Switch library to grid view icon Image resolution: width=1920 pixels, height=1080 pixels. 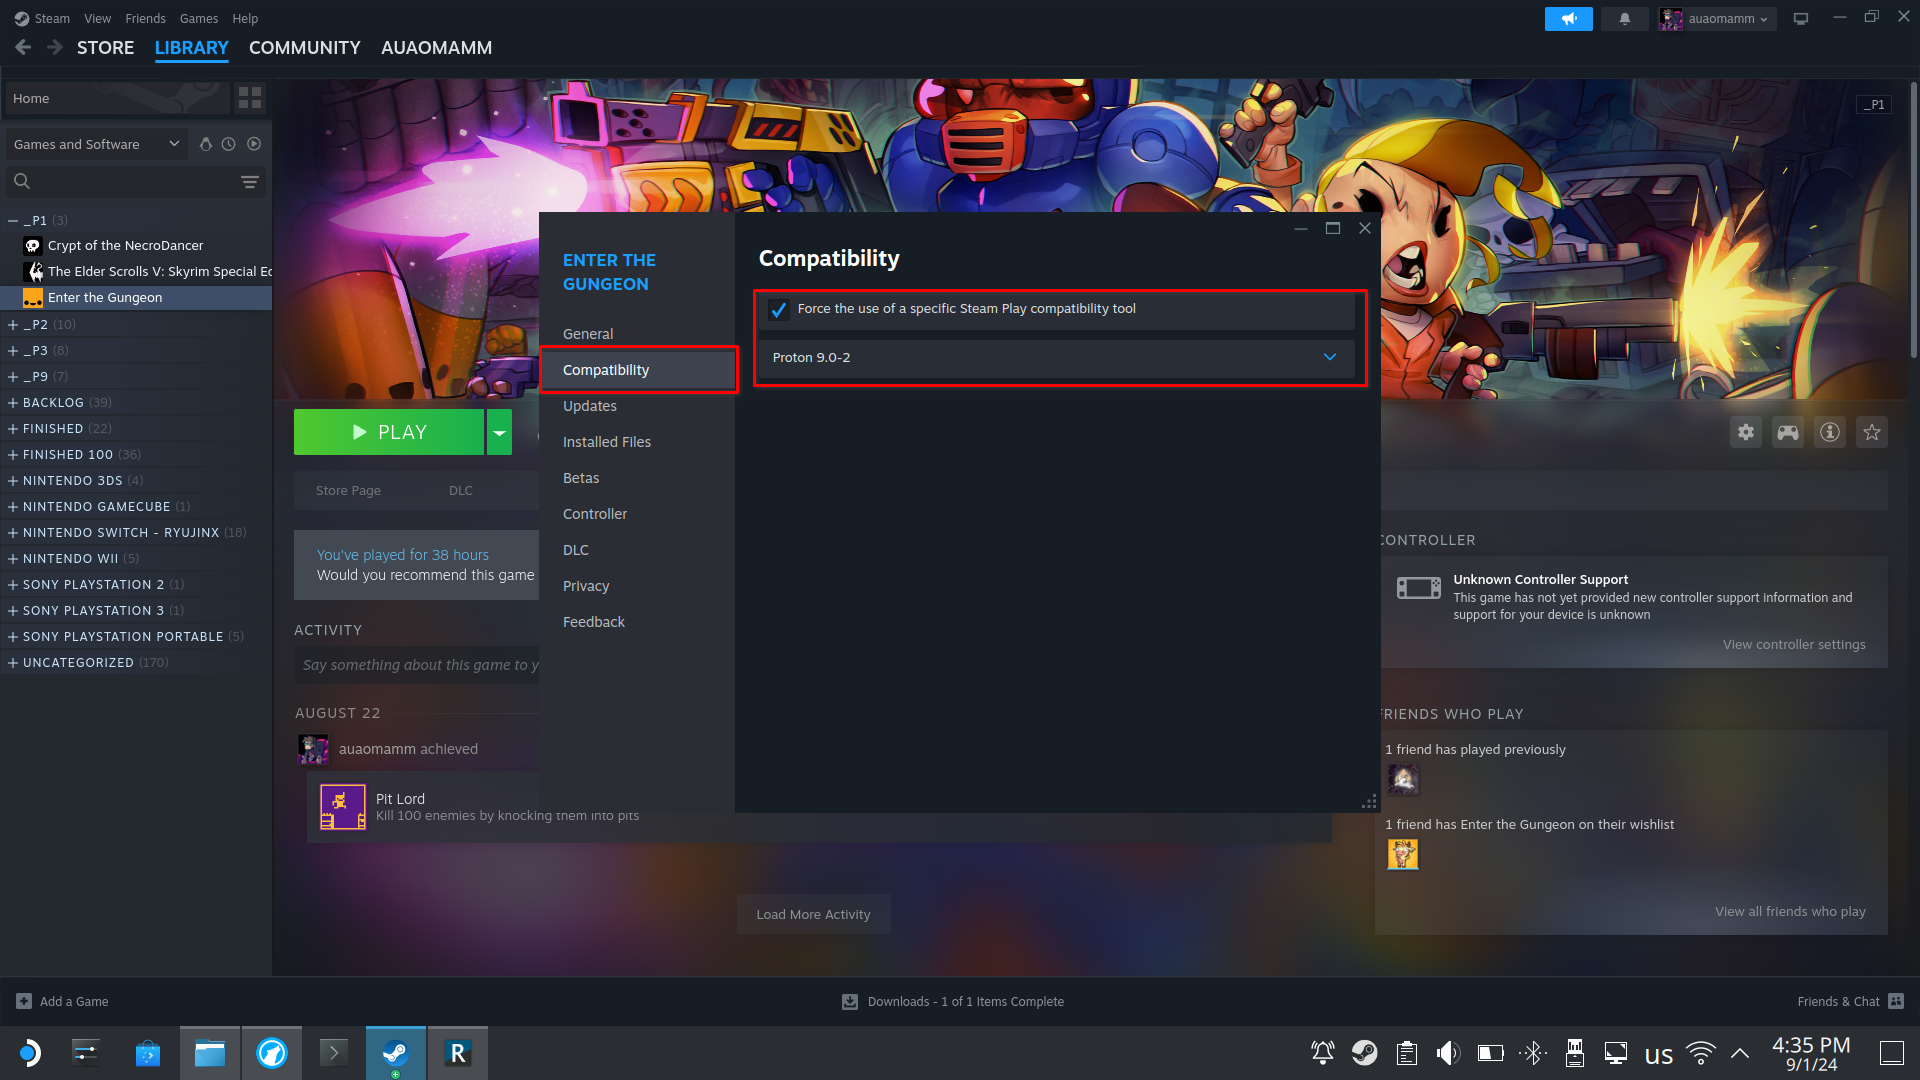click(x=250, y=98)
